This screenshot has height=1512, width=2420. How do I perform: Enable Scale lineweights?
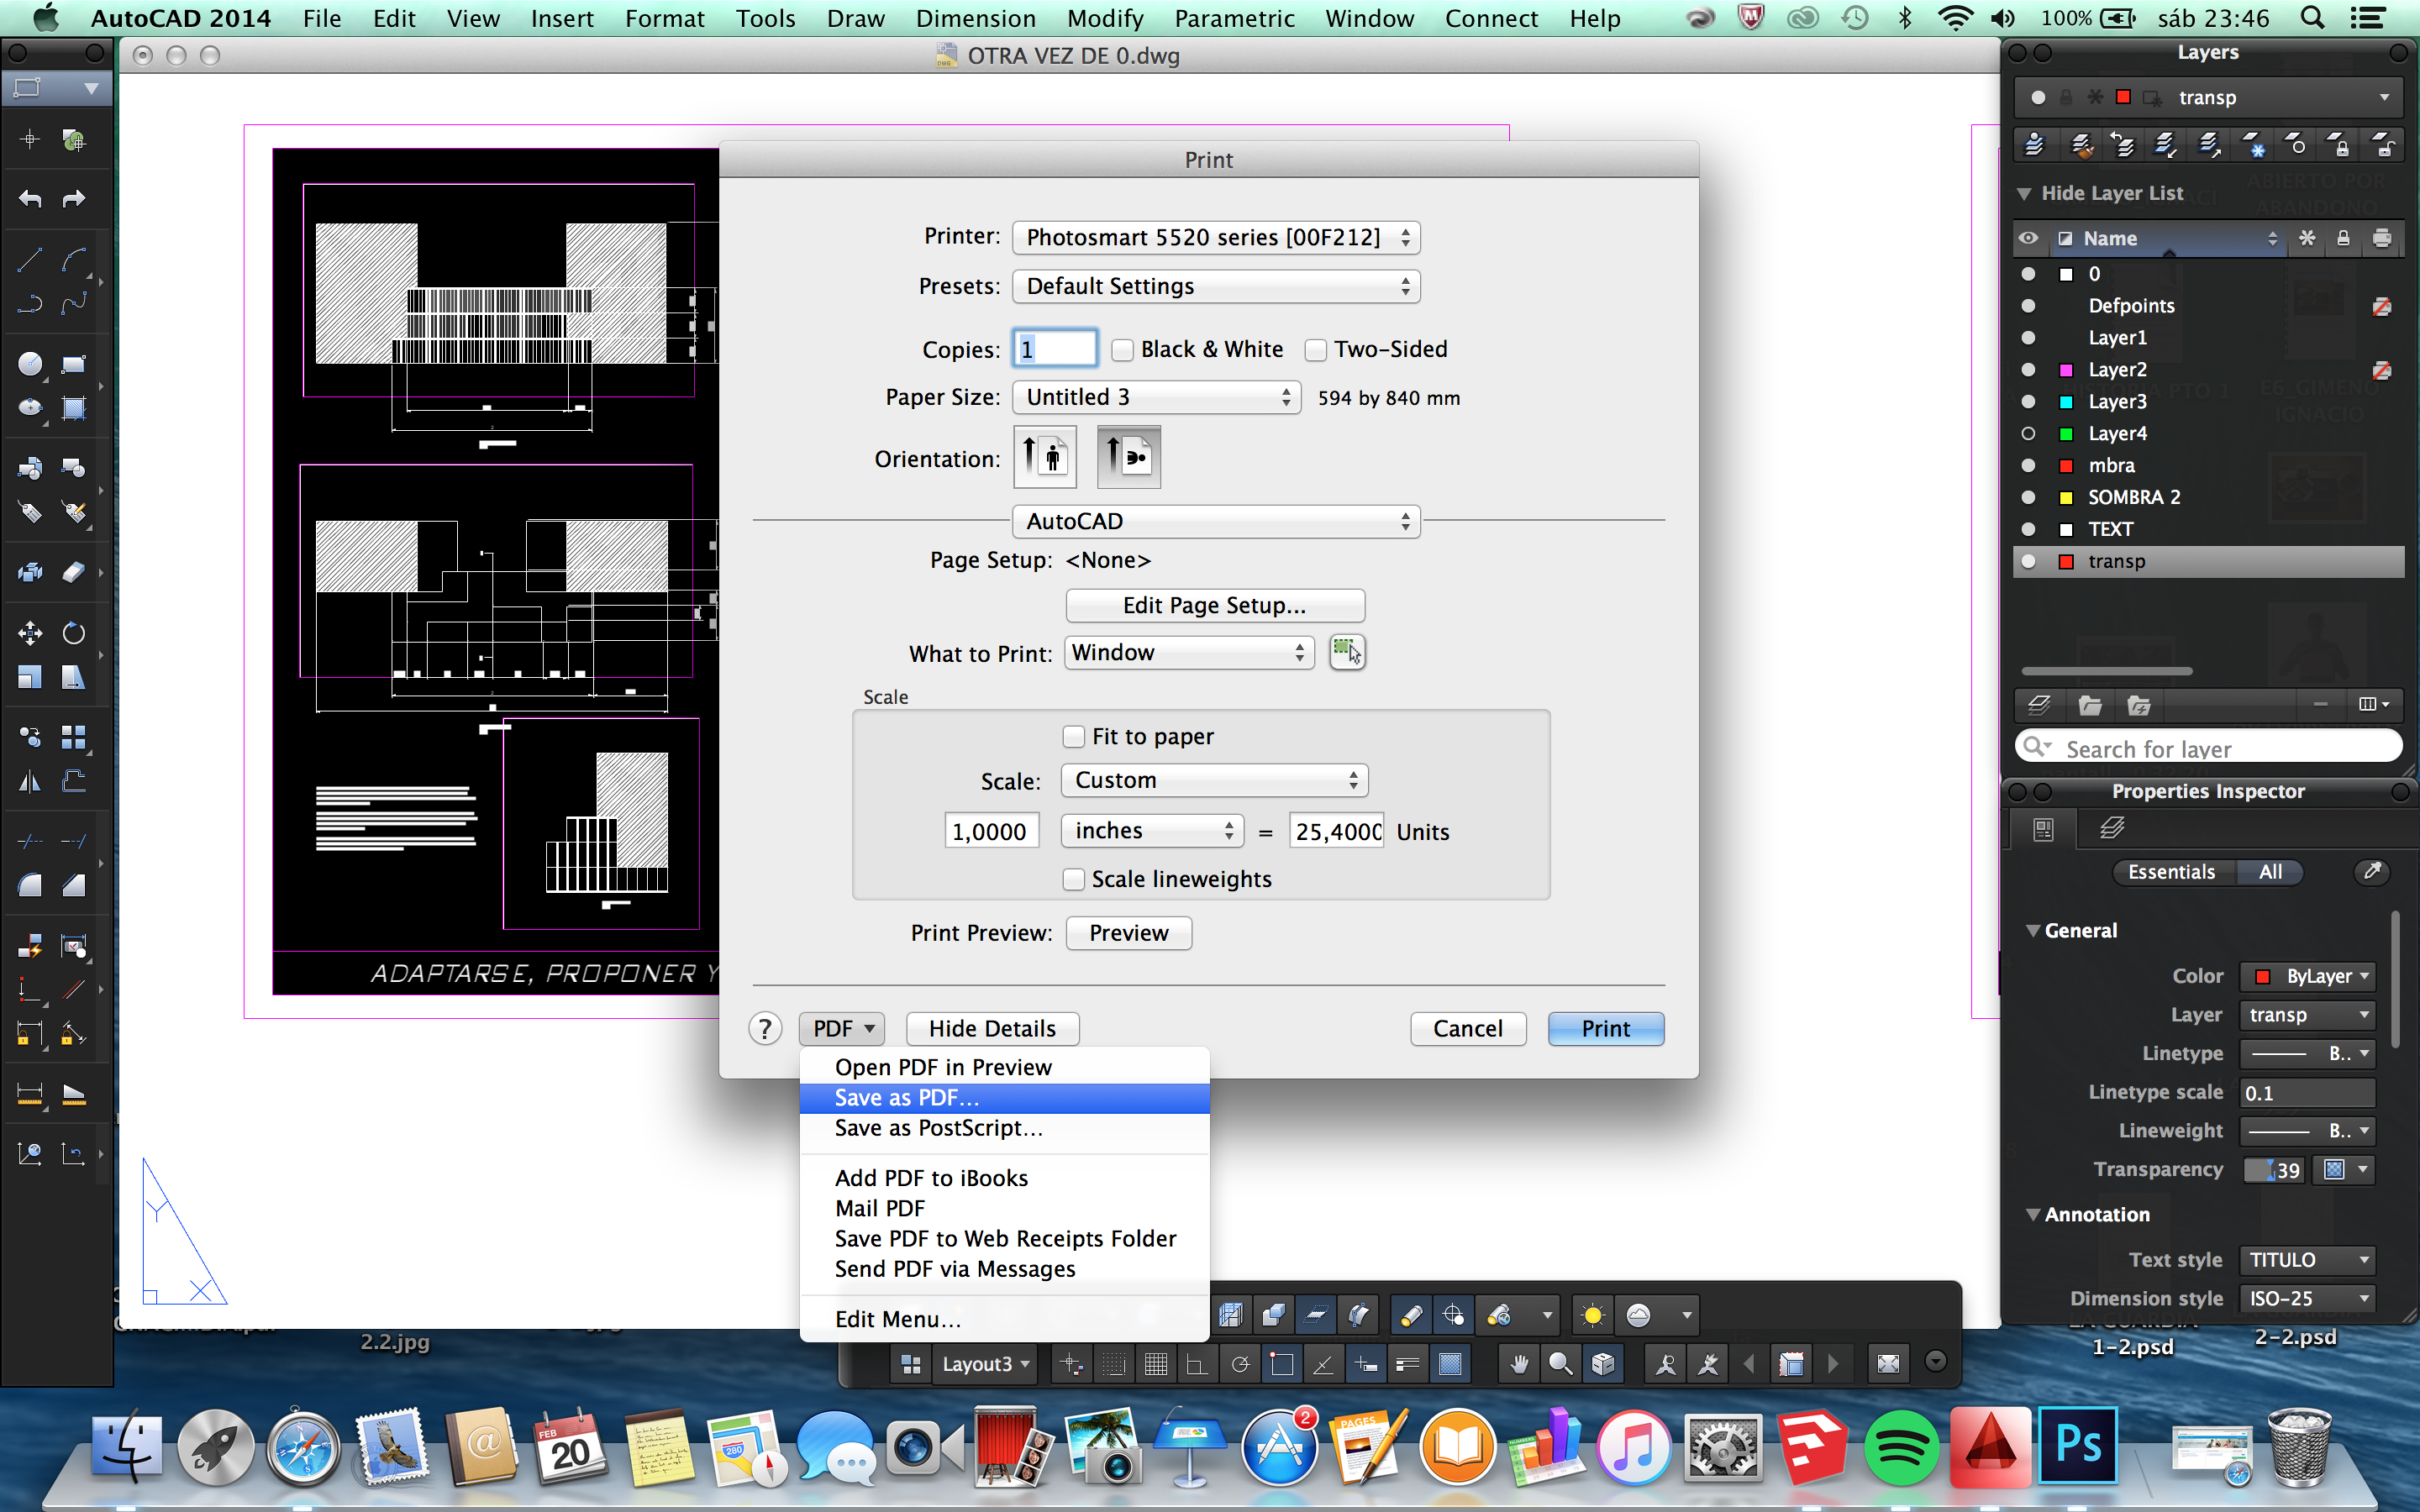(x=1074, y=879)
